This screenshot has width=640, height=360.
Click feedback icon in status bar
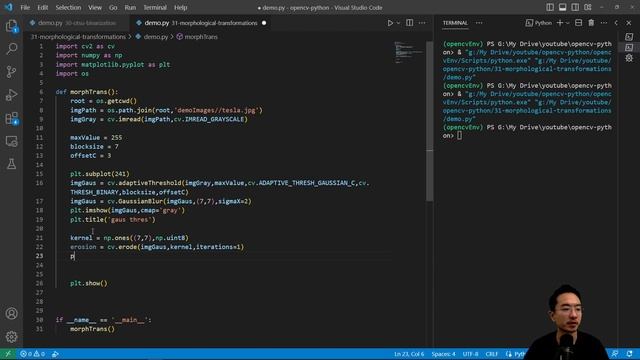[615, 354]
